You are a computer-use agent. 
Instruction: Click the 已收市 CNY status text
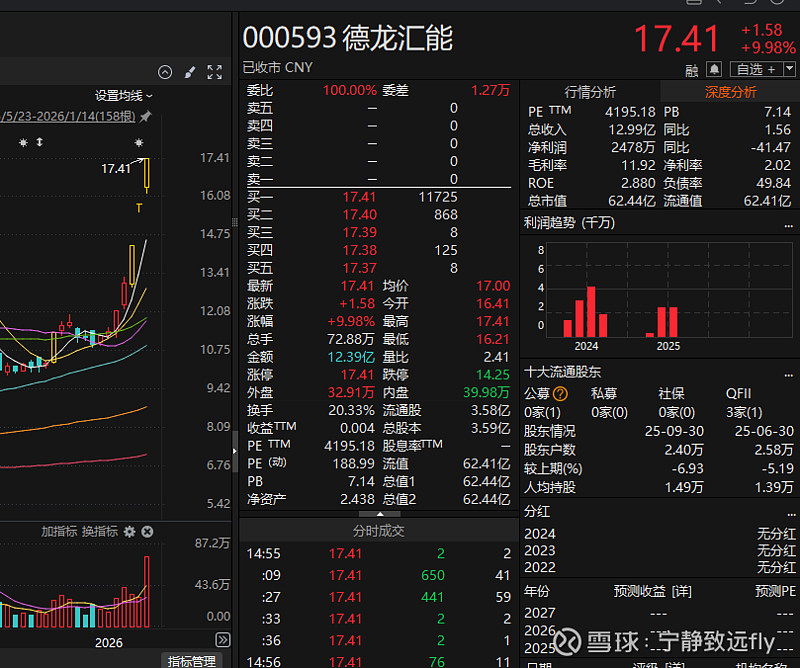pos(278,67)
